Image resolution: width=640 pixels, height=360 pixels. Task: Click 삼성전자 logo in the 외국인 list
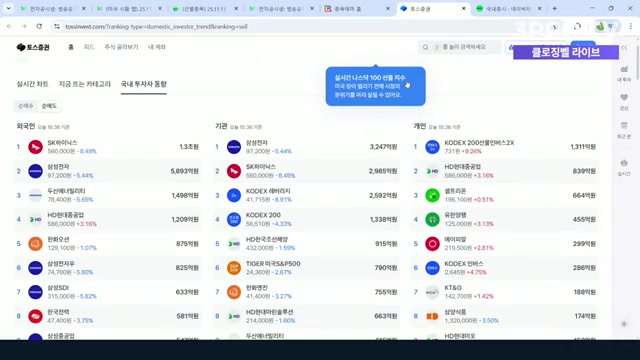pyautogui.click(x=36, y=171)
